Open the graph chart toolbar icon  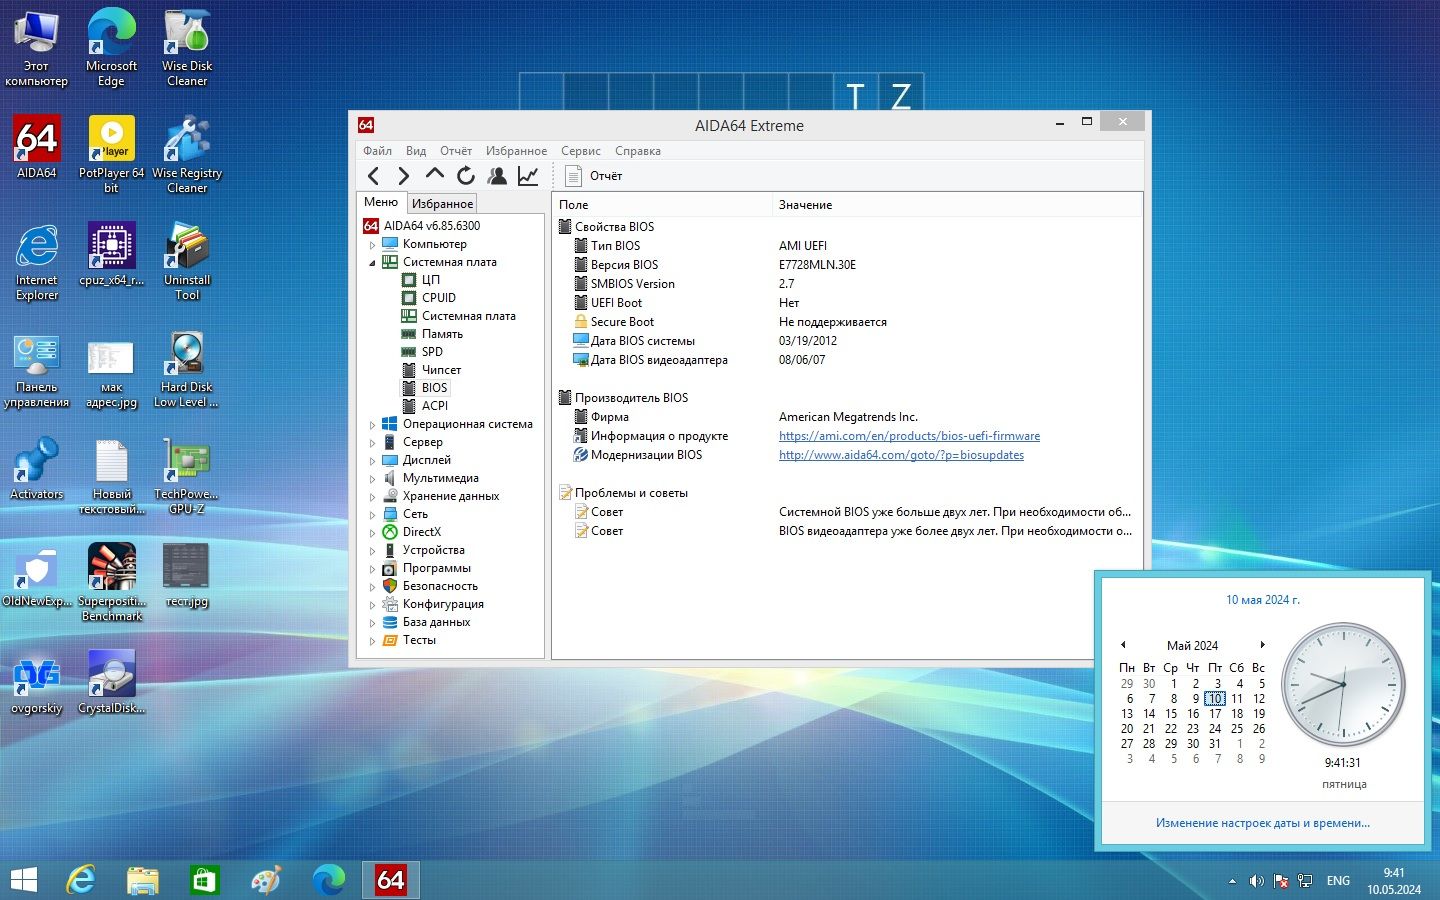[x=528, y=176]
